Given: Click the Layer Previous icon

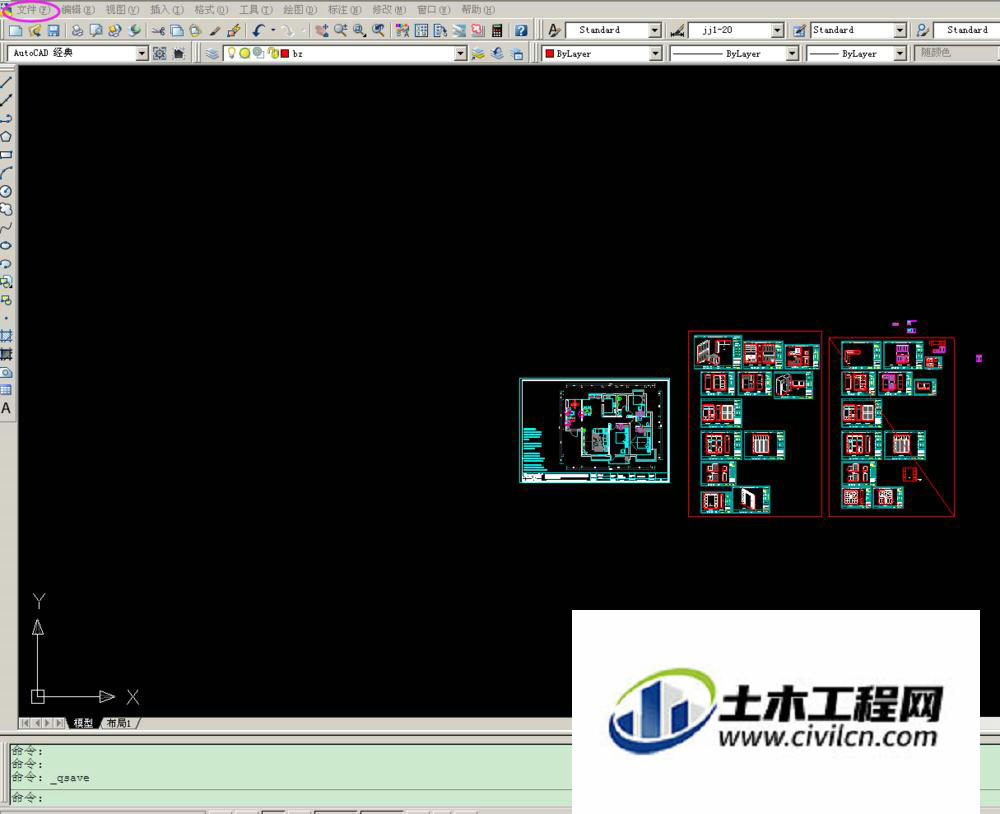Looking at the screenshot, I should point(497,54).
